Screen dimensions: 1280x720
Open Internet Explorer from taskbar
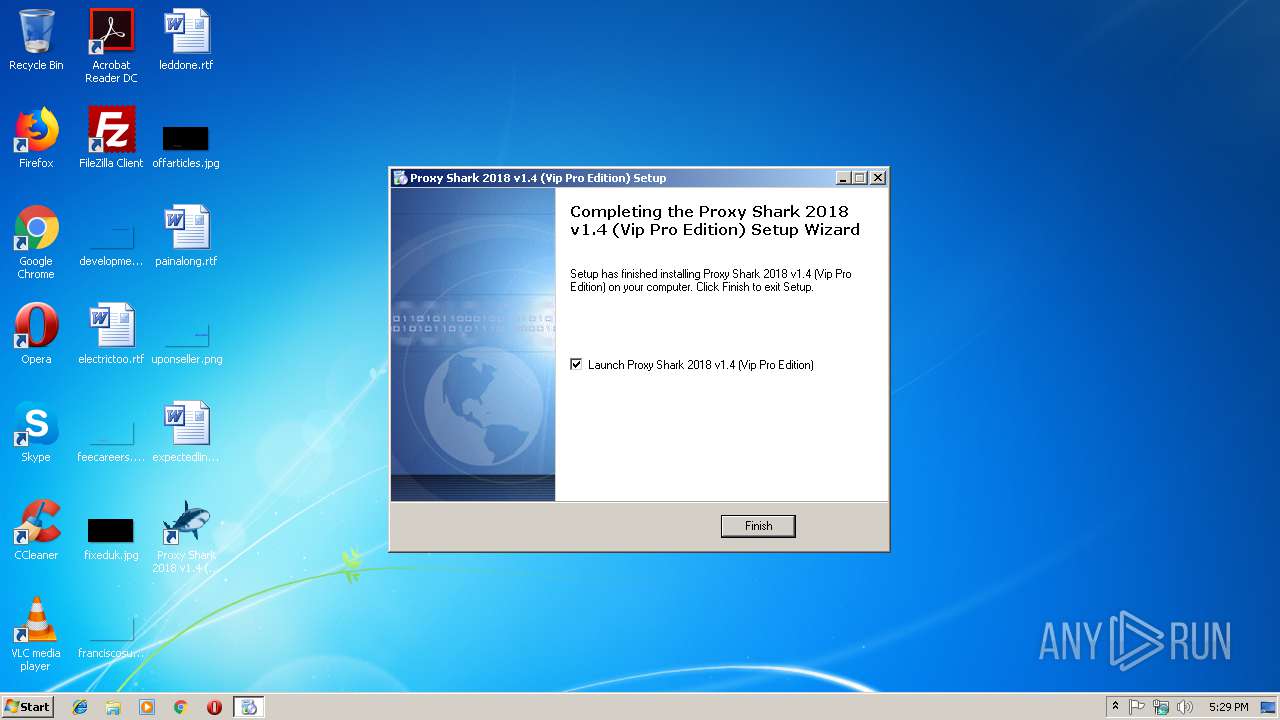tap(80, 707)
